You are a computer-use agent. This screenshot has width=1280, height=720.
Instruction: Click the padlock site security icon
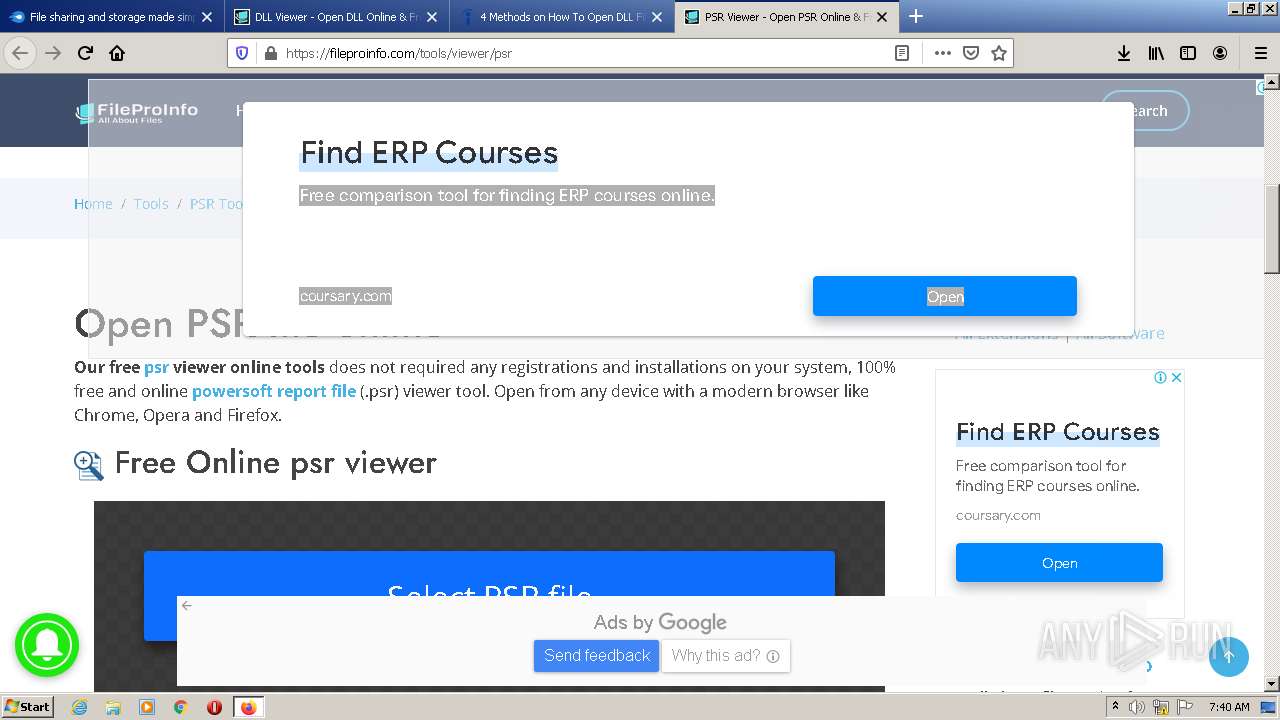[x=269, y=53]
